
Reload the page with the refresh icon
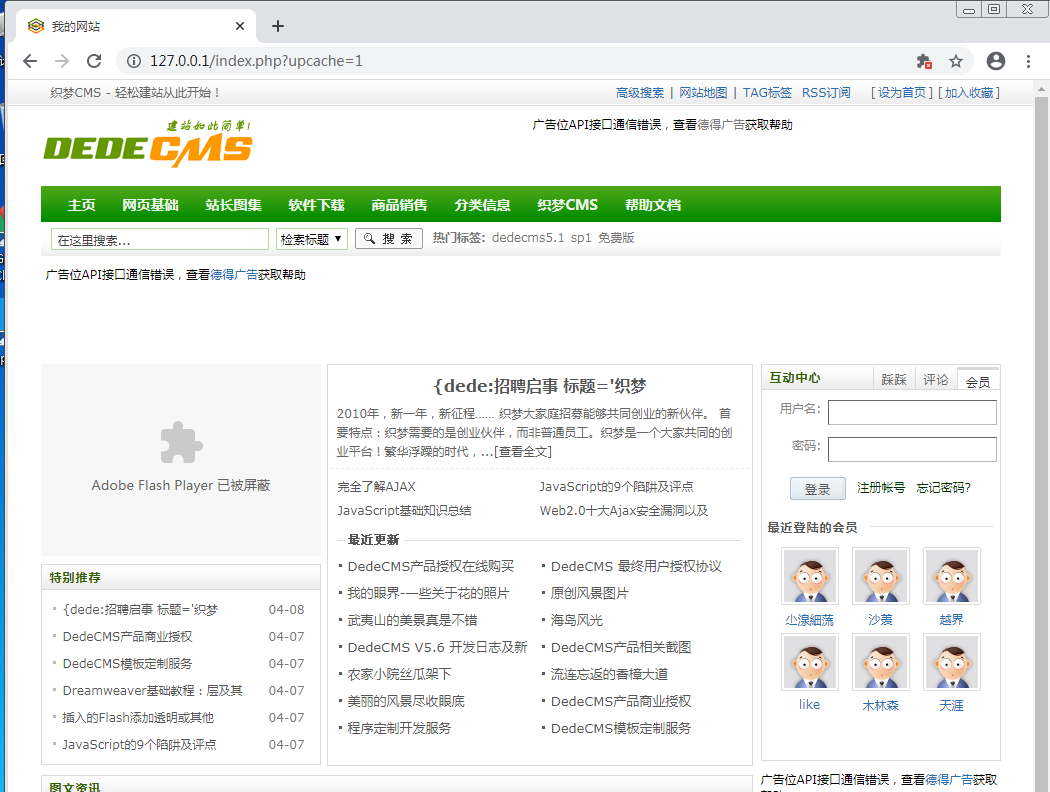tap(94, 60)
